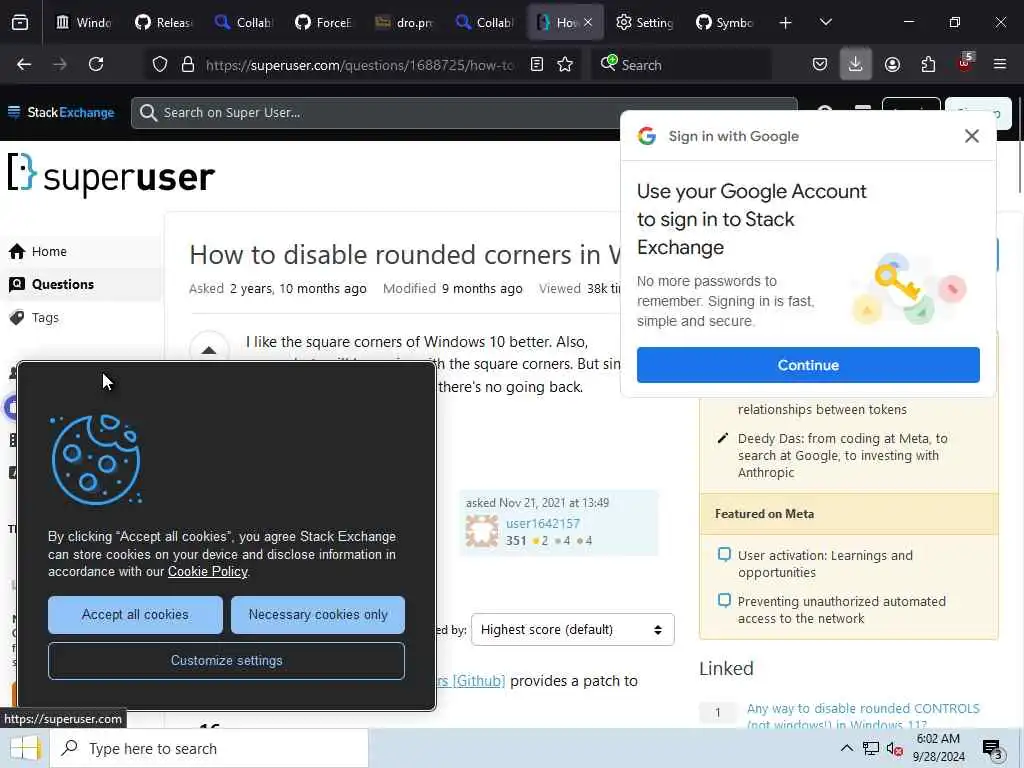Open uBlock extension icon with badge
This screenshot has height=768, width=1024.
coord(965,63)
